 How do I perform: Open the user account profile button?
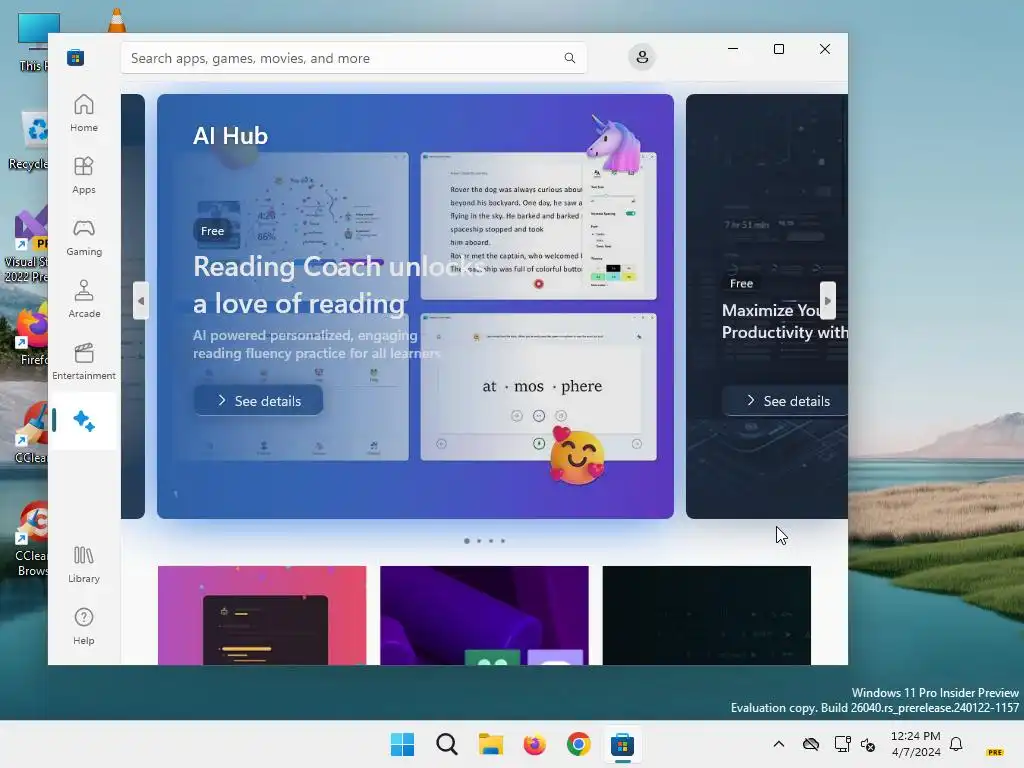(x=642, y=57)
